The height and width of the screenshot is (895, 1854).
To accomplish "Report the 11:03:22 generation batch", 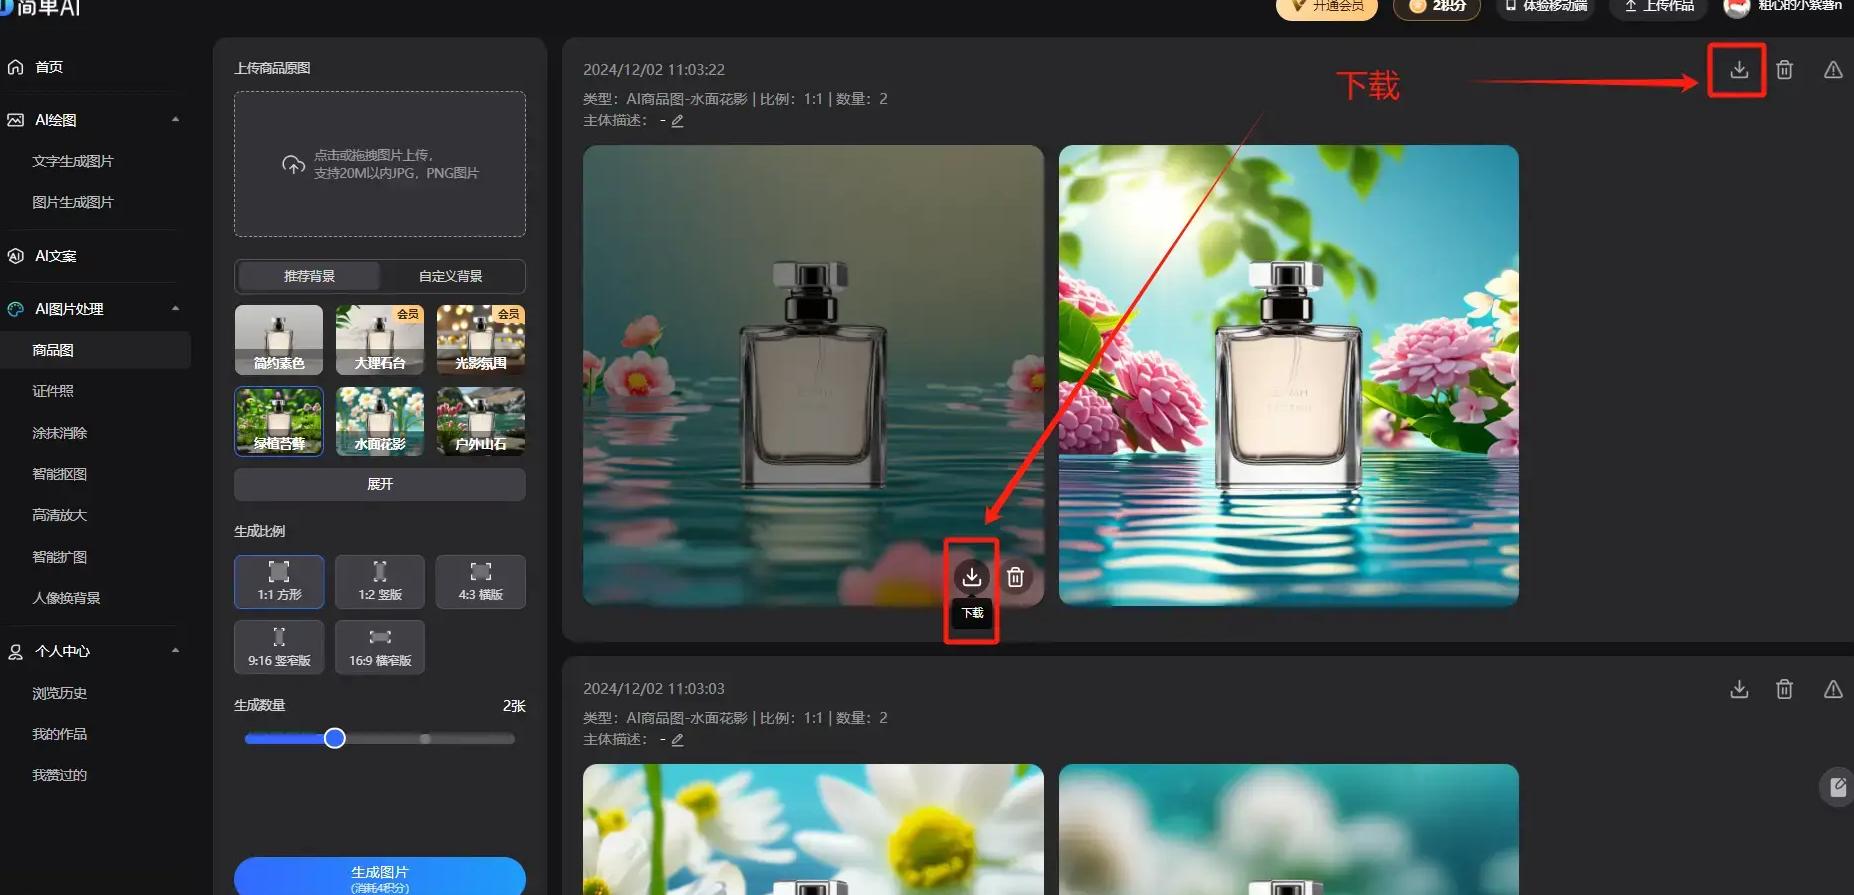I will click(1832, 70).
